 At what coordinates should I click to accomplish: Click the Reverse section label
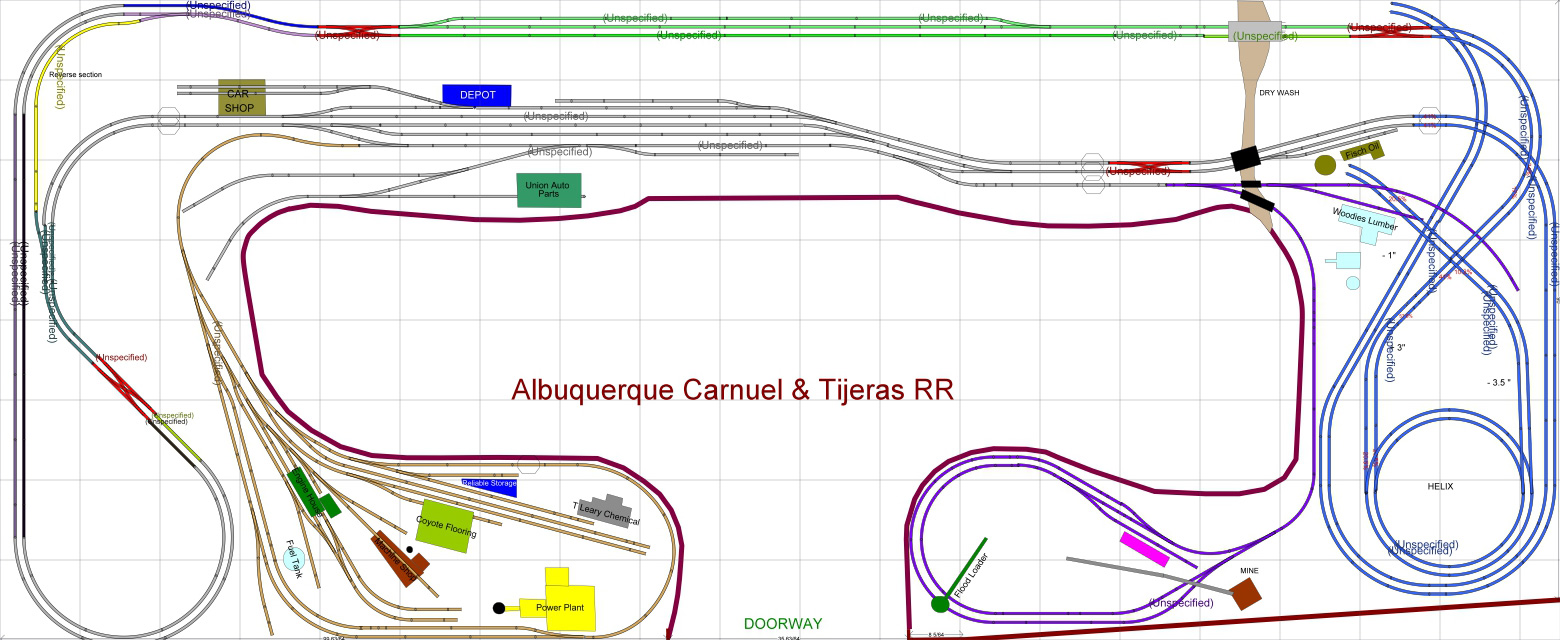(75, 75)
